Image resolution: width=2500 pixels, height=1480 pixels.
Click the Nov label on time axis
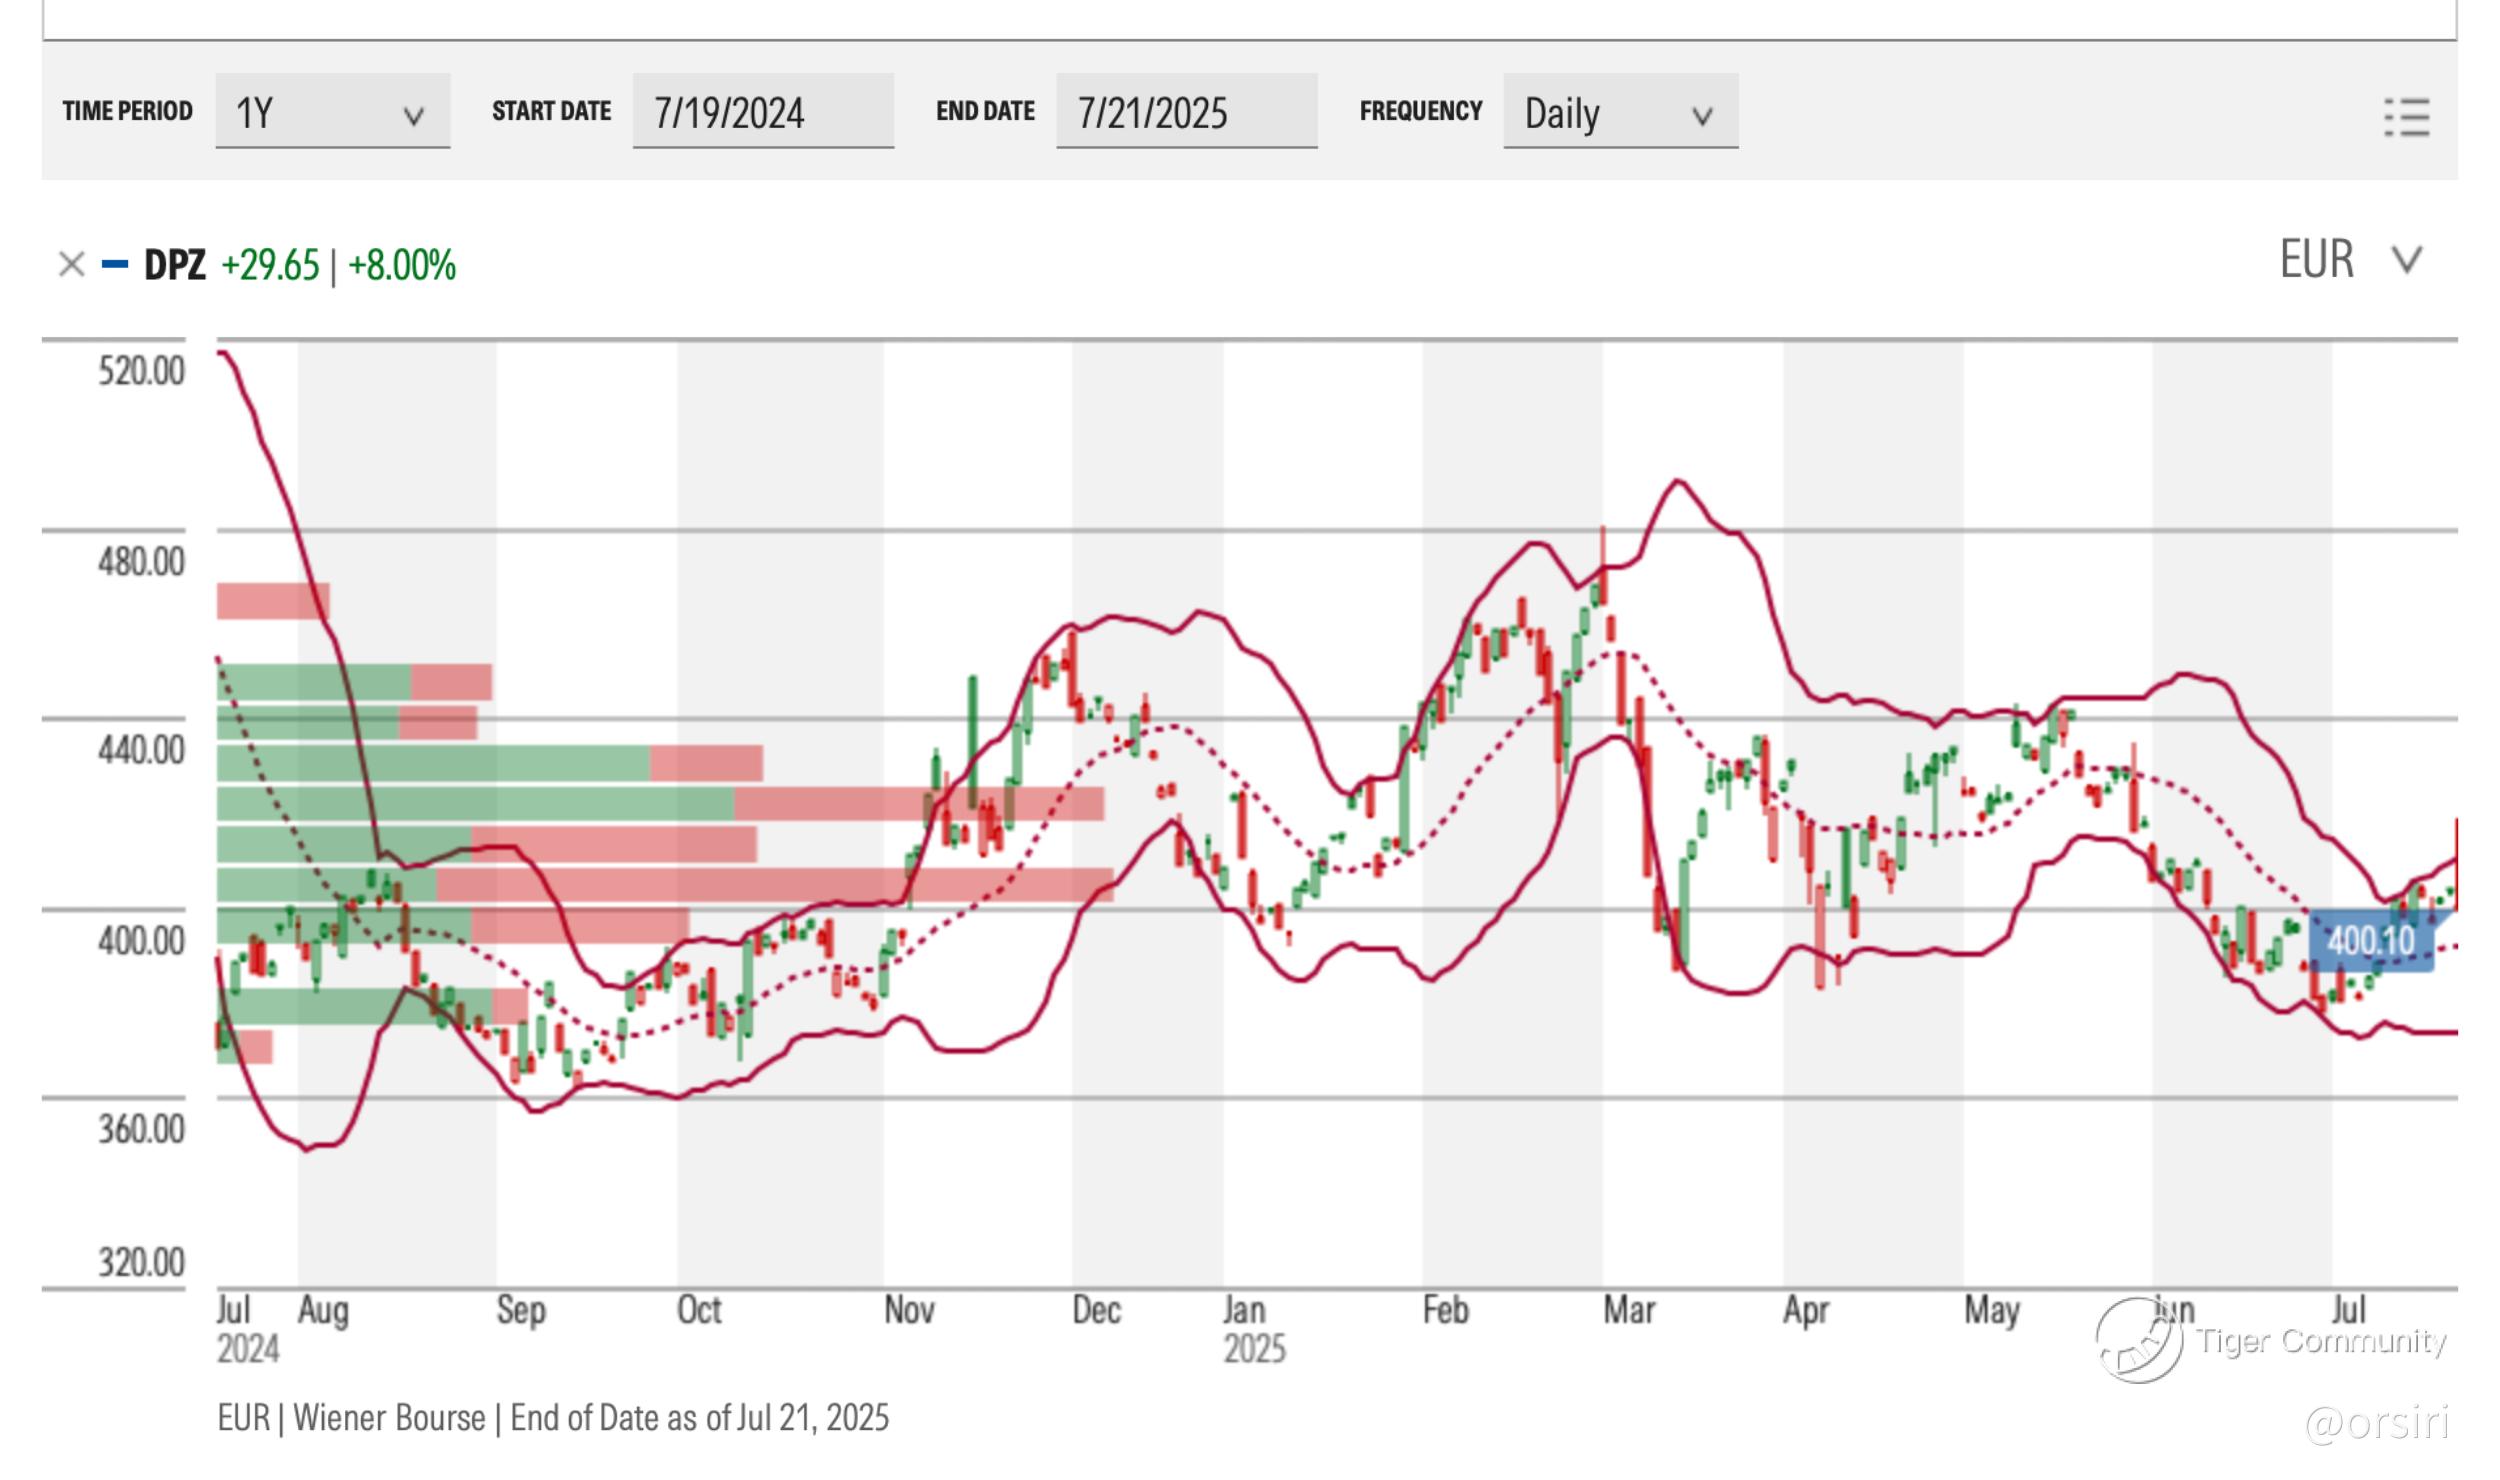[x=908, y=1310]
